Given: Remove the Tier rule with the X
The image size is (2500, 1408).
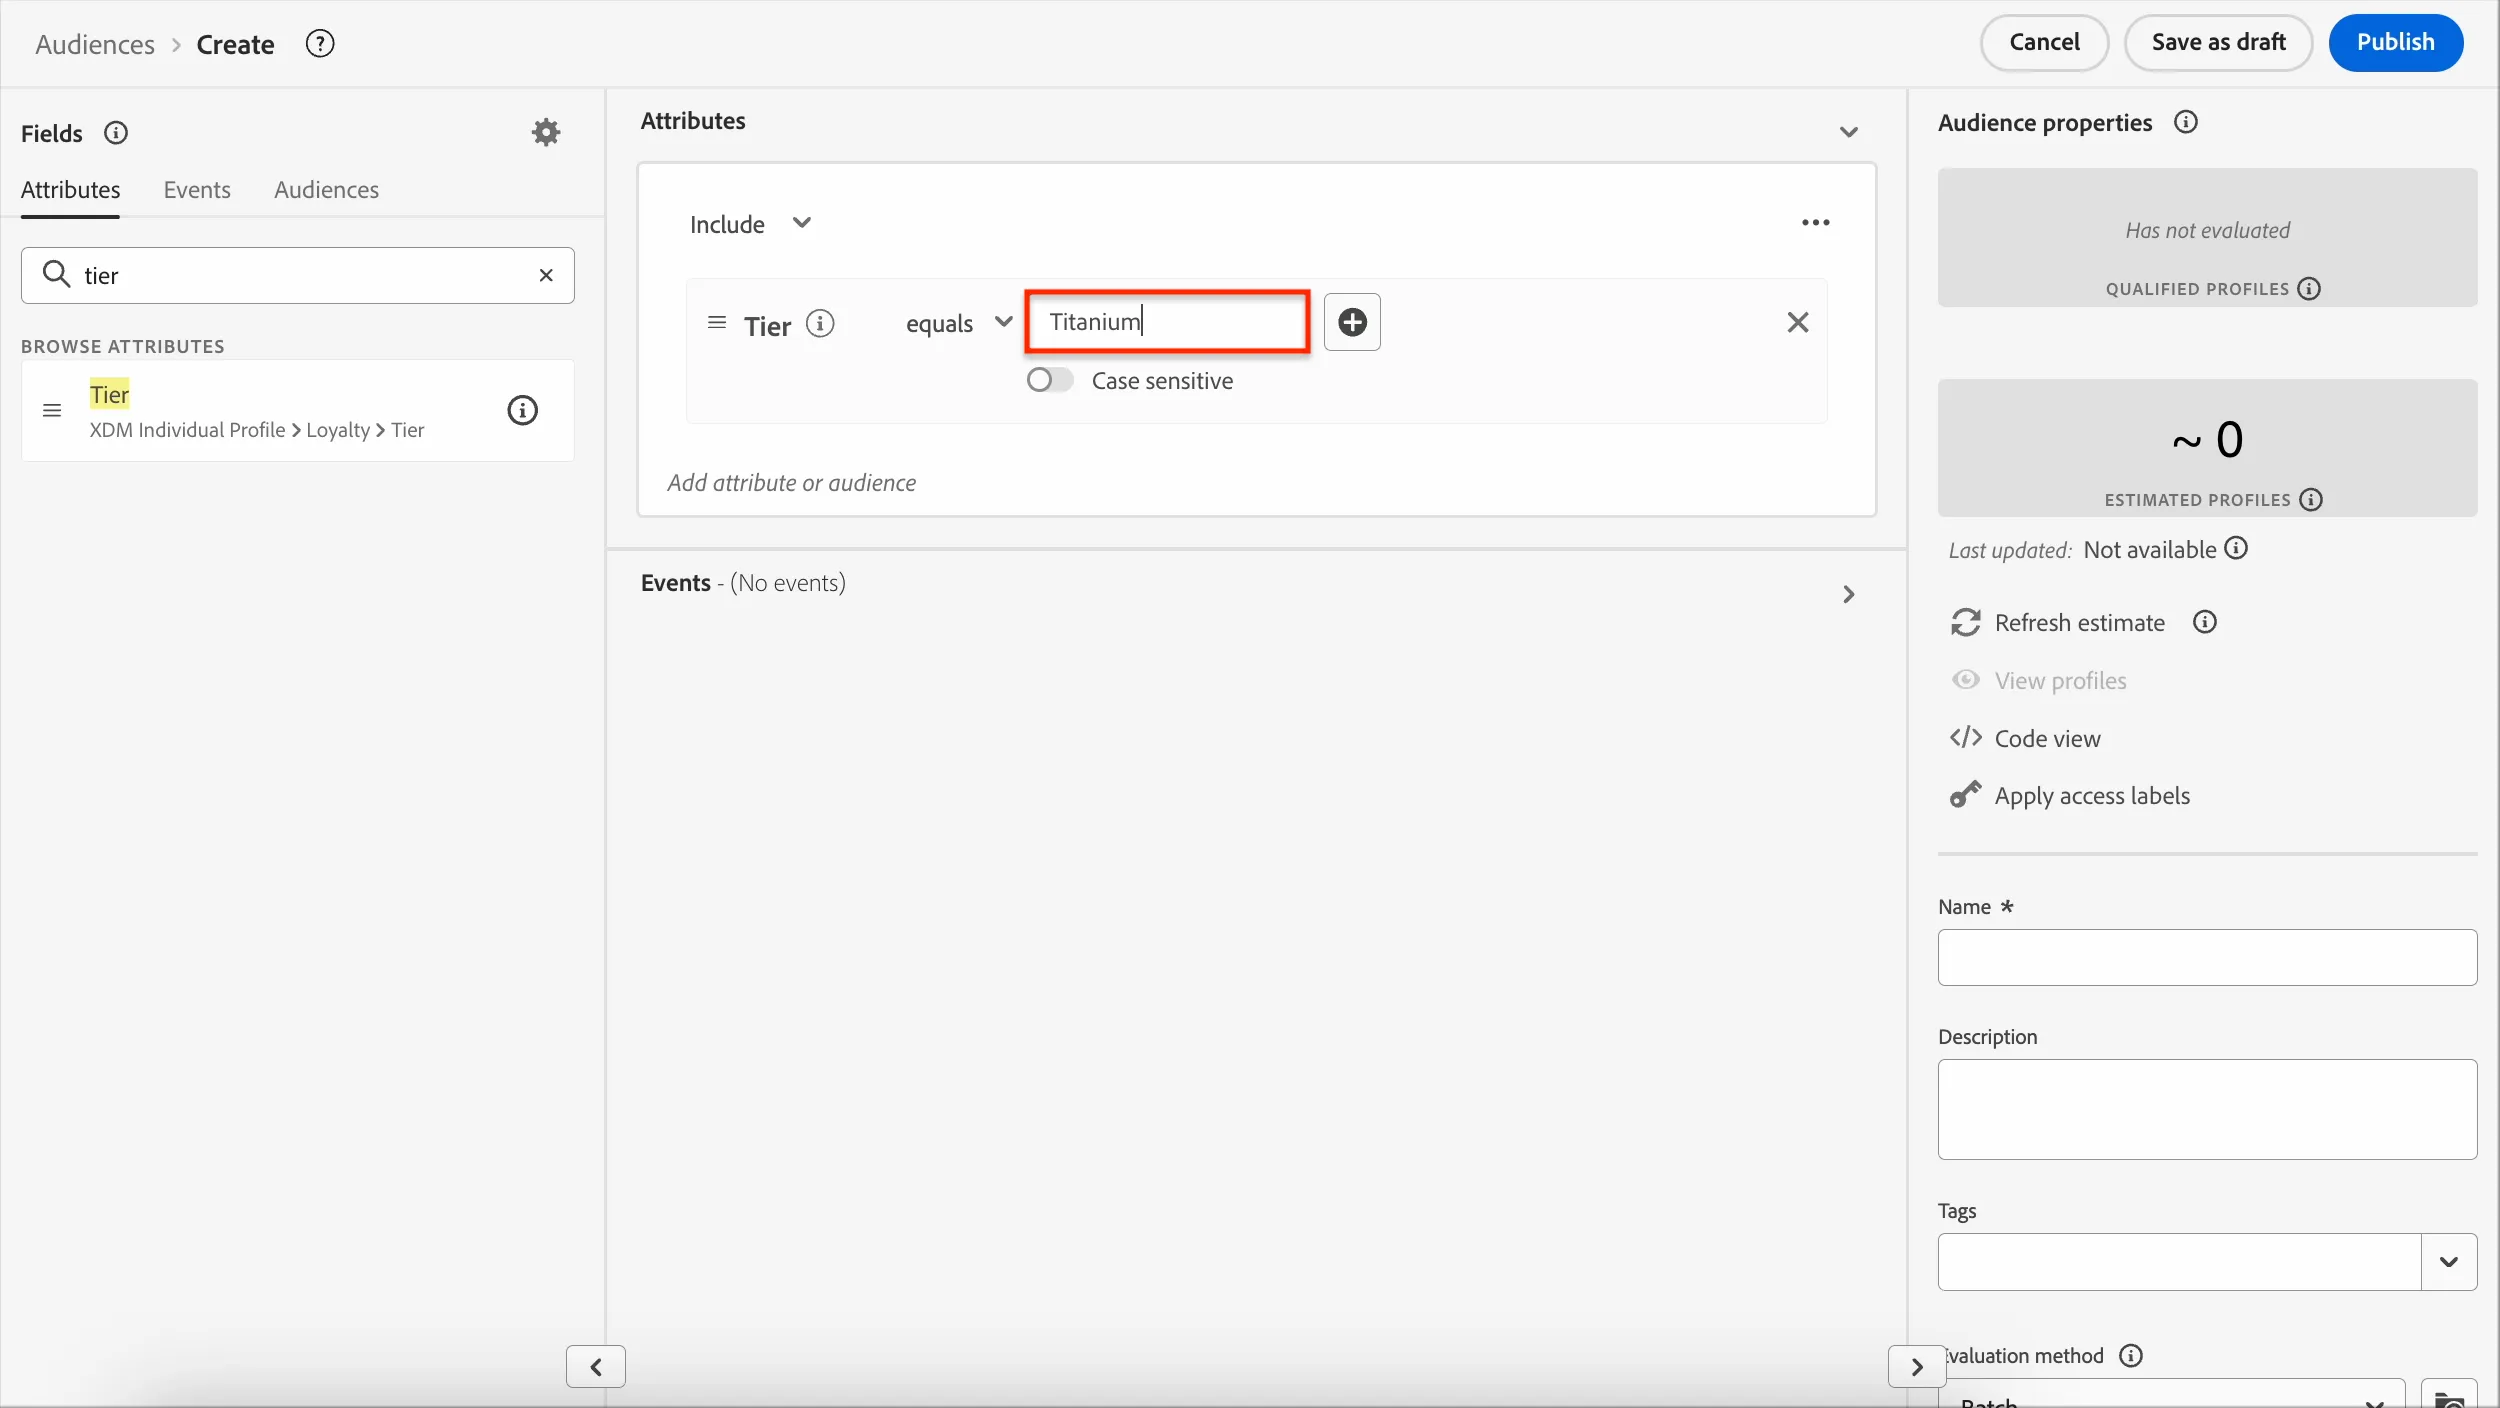Looking at the screenshot, I should pyautogui.click(x=1798, y=322).
